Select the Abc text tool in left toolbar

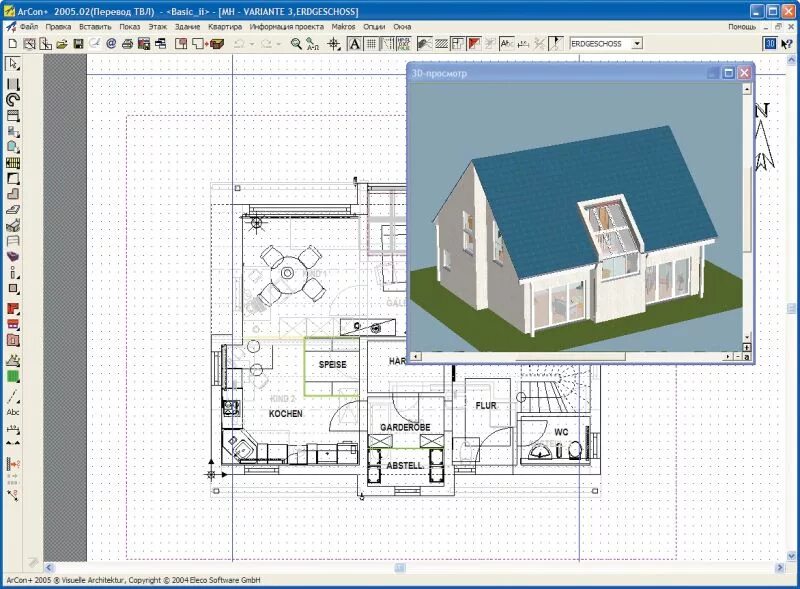[x=13, y=412]
